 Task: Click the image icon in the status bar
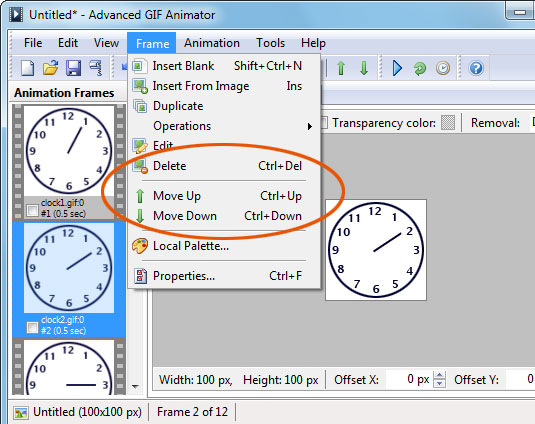21,413
